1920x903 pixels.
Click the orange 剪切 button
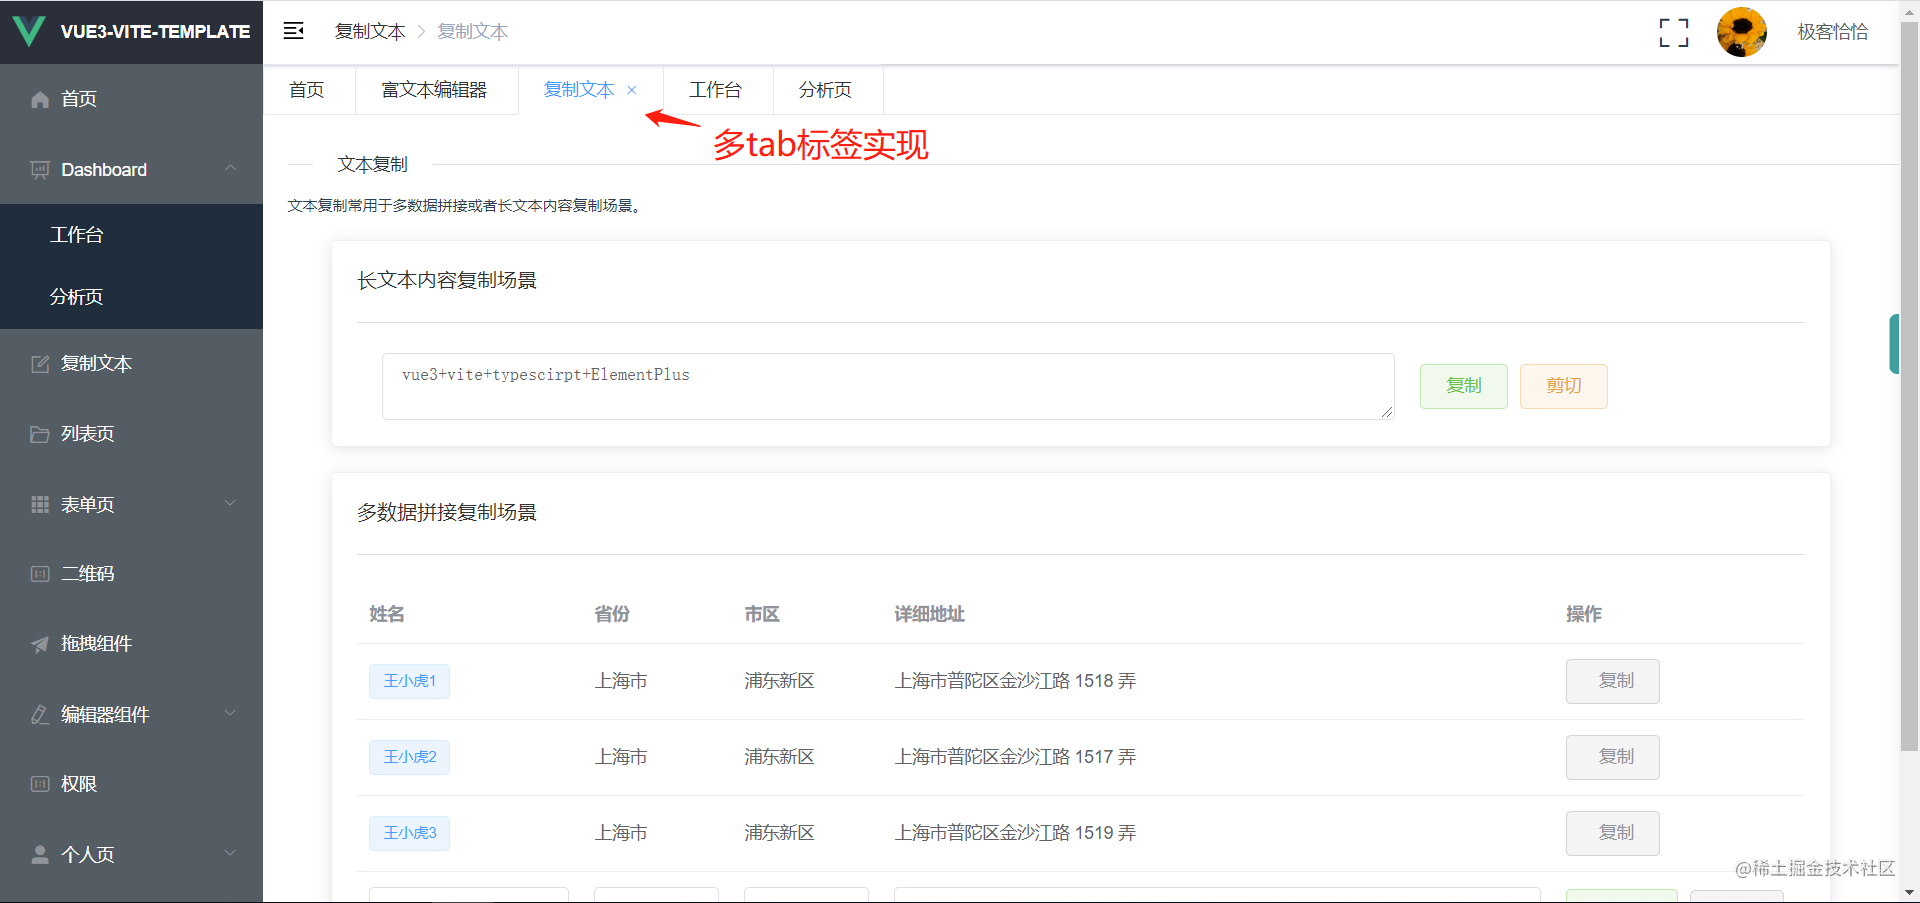[x=1564, y=386]
